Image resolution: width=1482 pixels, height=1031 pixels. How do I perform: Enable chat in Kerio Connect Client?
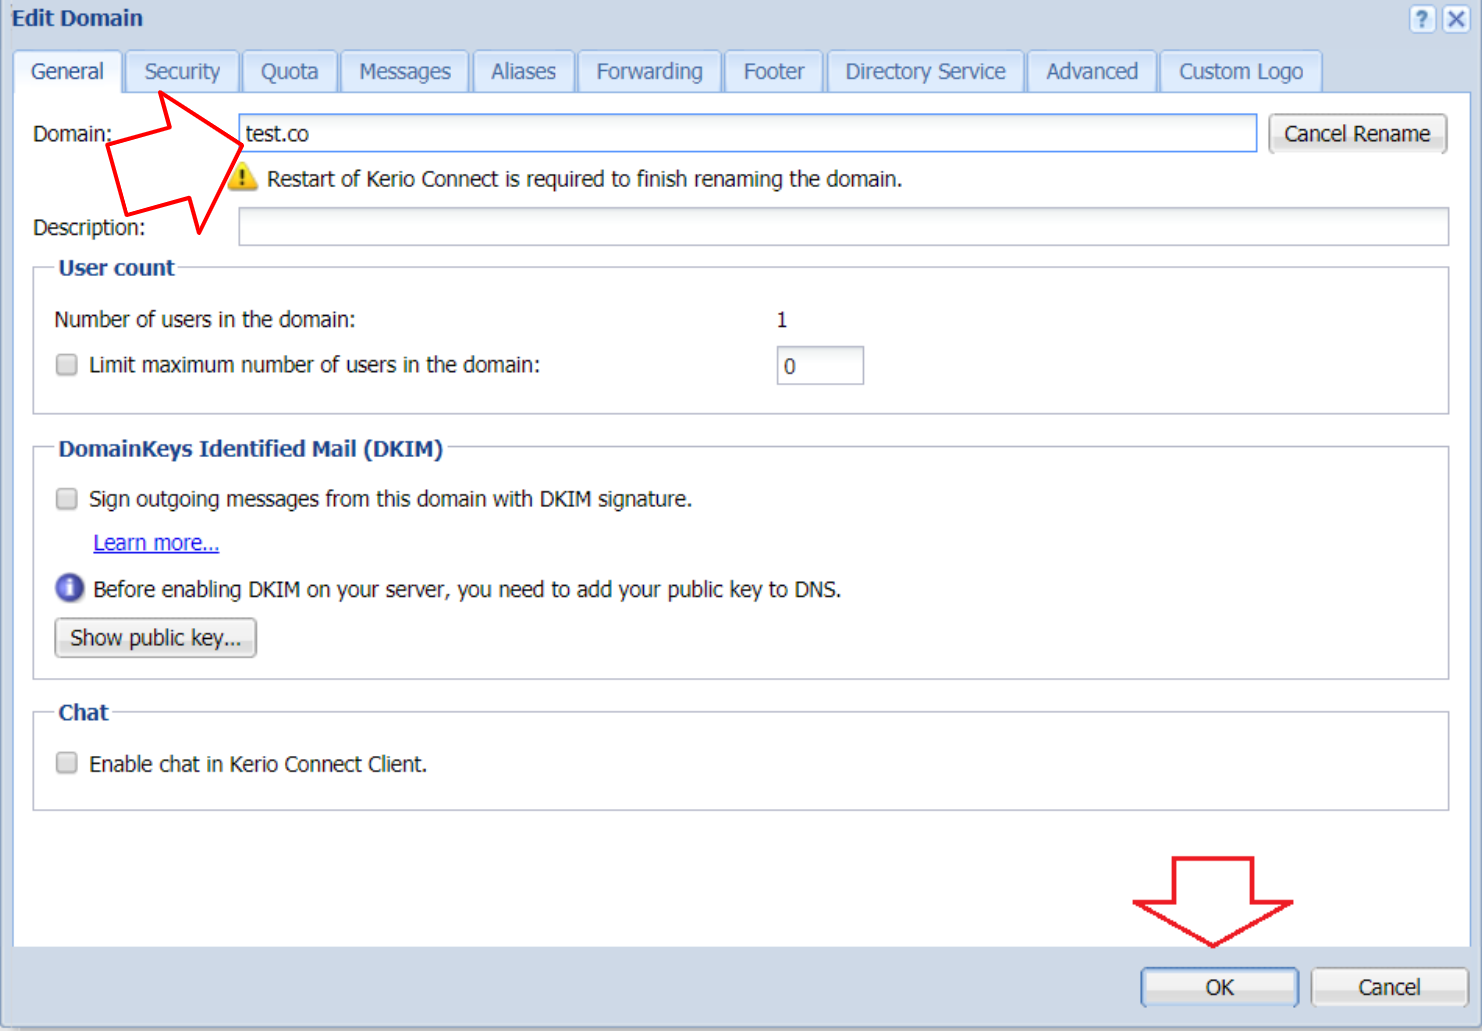pyautogui.click(x=67, y=763)
